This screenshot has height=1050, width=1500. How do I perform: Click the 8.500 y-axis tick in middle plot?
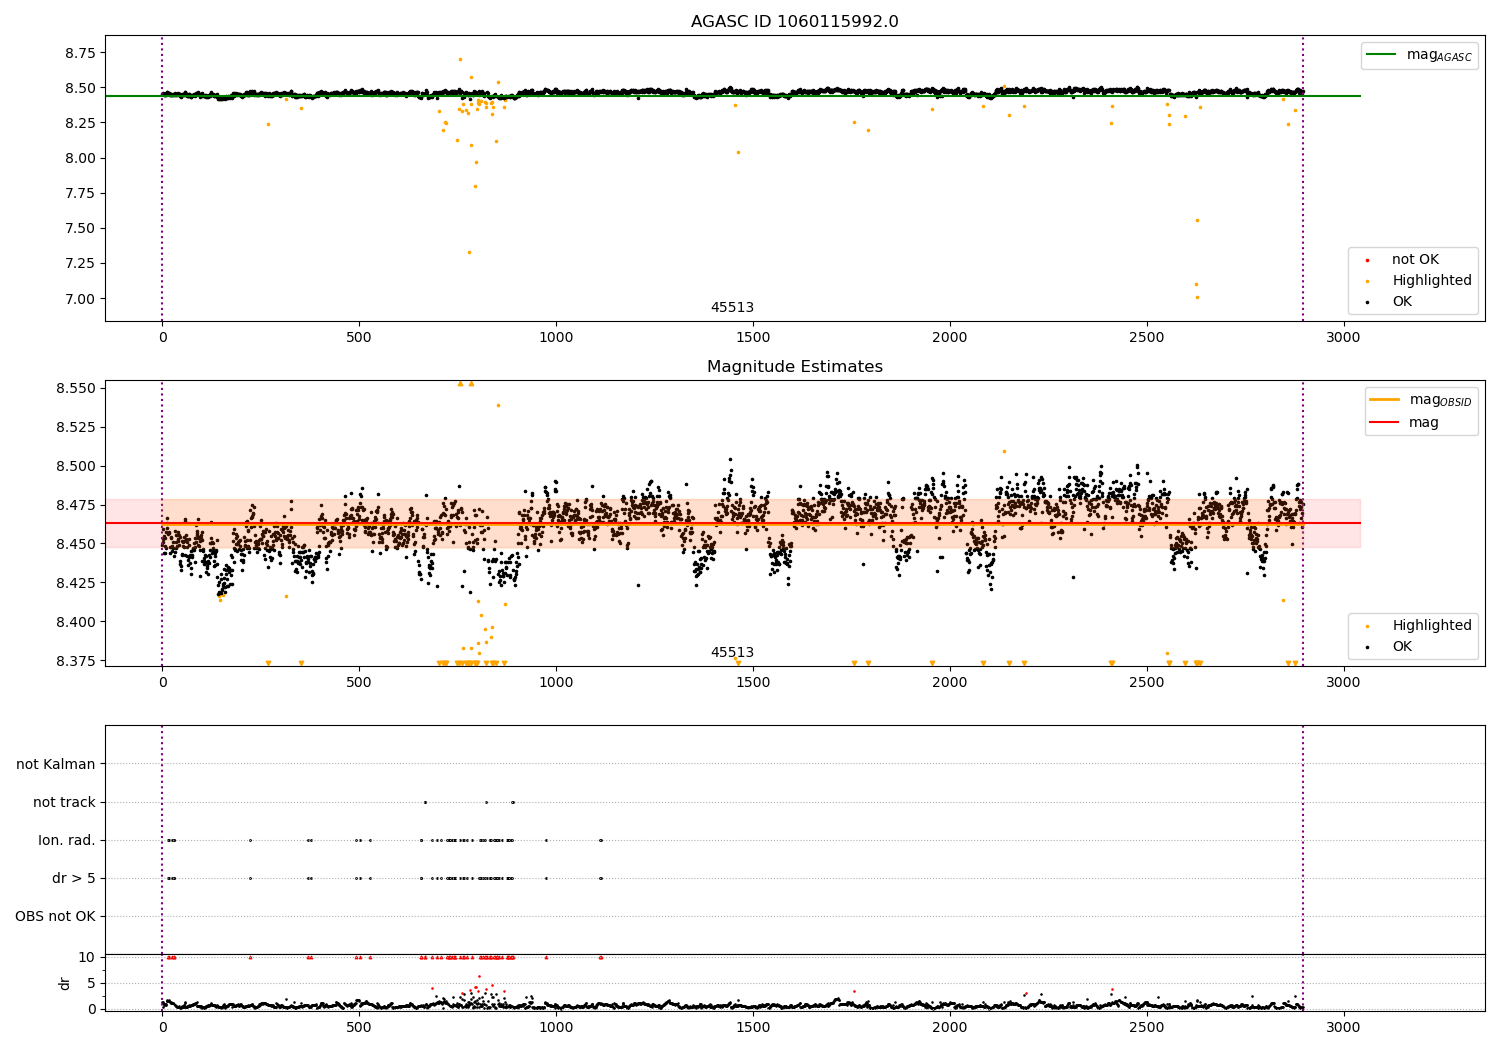[x=74, y=466]
